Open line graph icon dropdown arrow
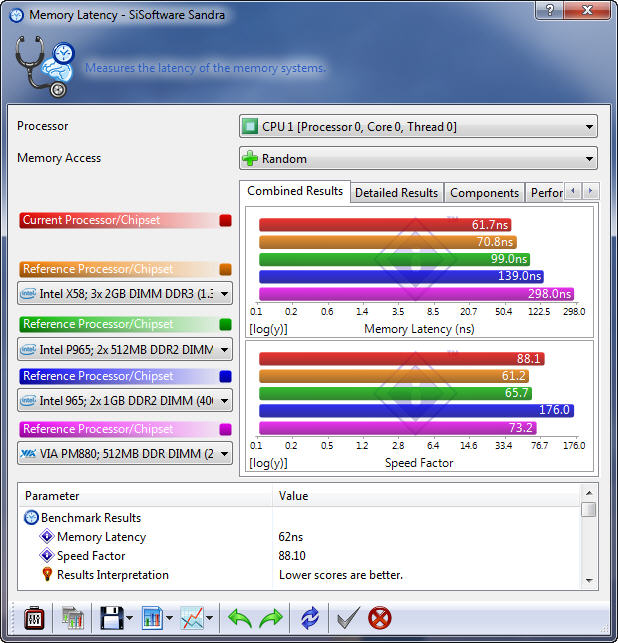Viewport: 618px width, 643px height. 210,618
